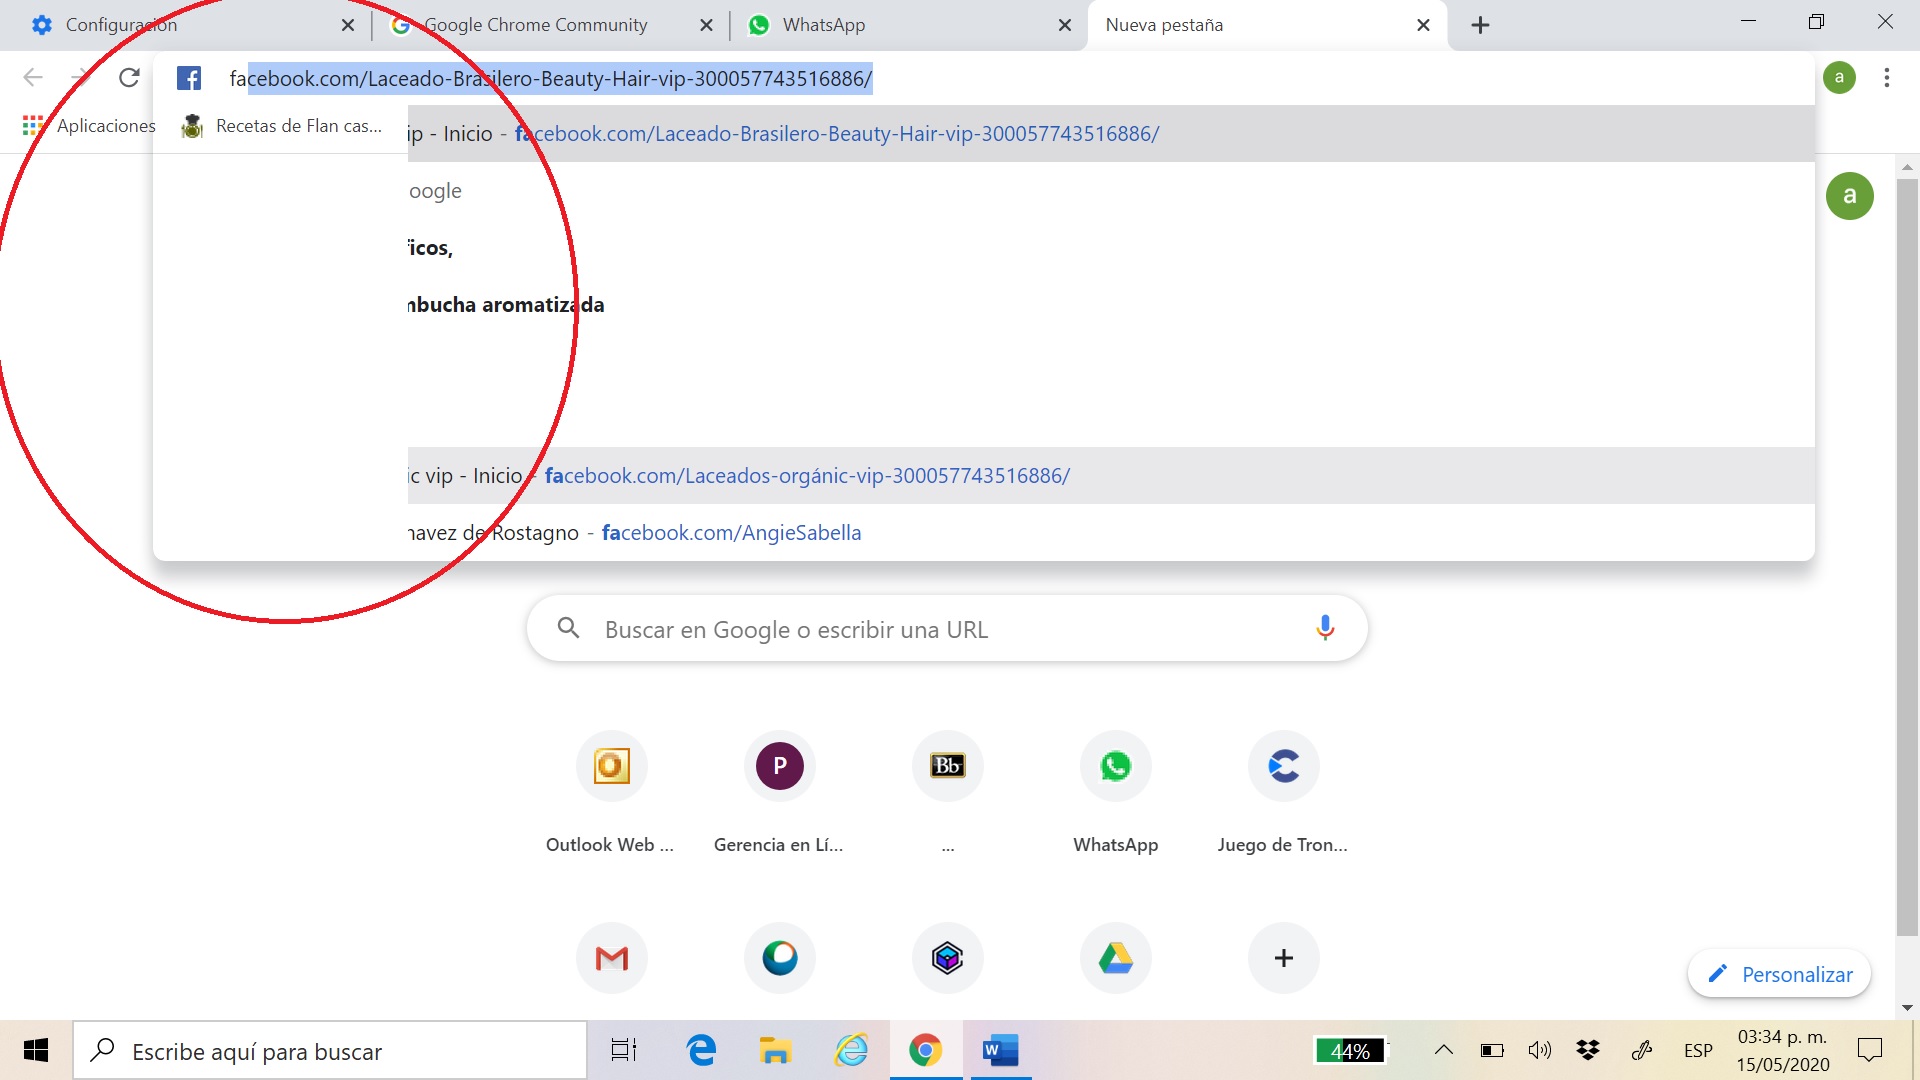Open the Gerencia en Lí... shortcut
The width and height of the screenshot is (1920, 1080).
779,767
